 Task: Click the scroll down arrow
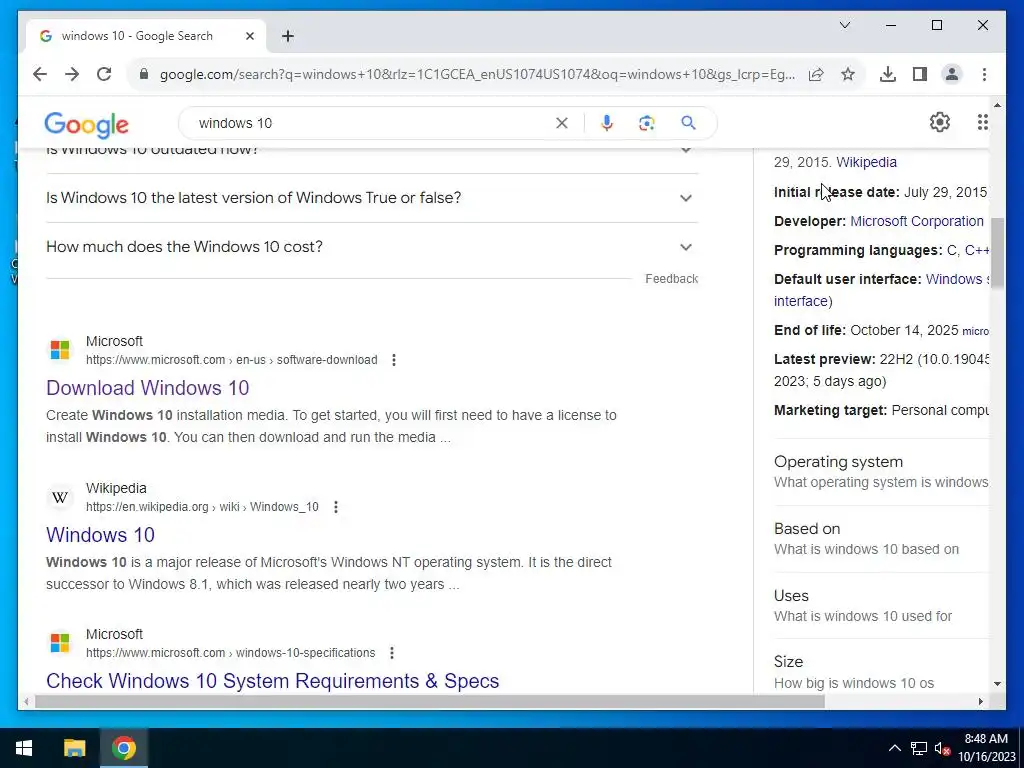click(x=997, y=684)
